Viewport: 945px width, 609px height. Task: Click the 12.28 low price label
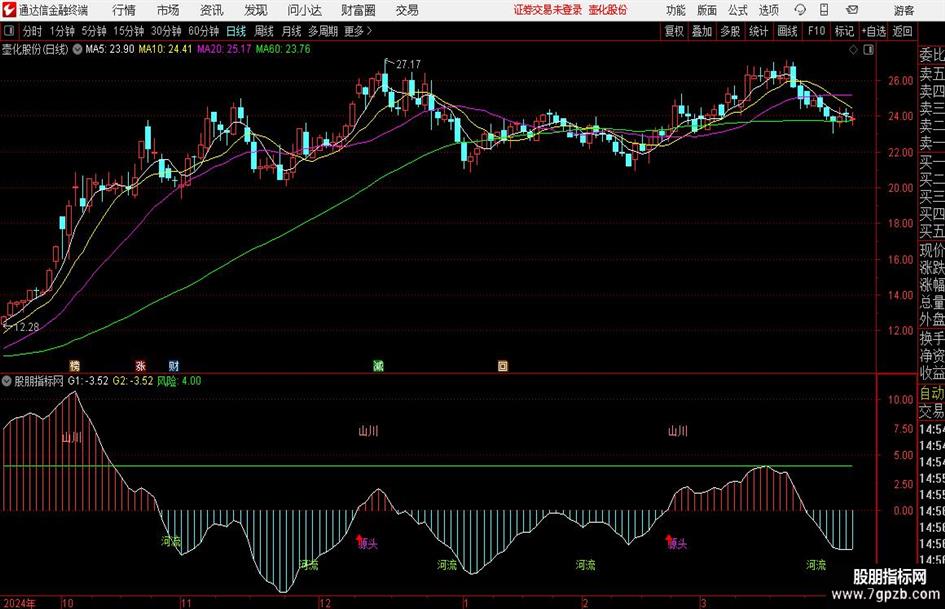27,327
